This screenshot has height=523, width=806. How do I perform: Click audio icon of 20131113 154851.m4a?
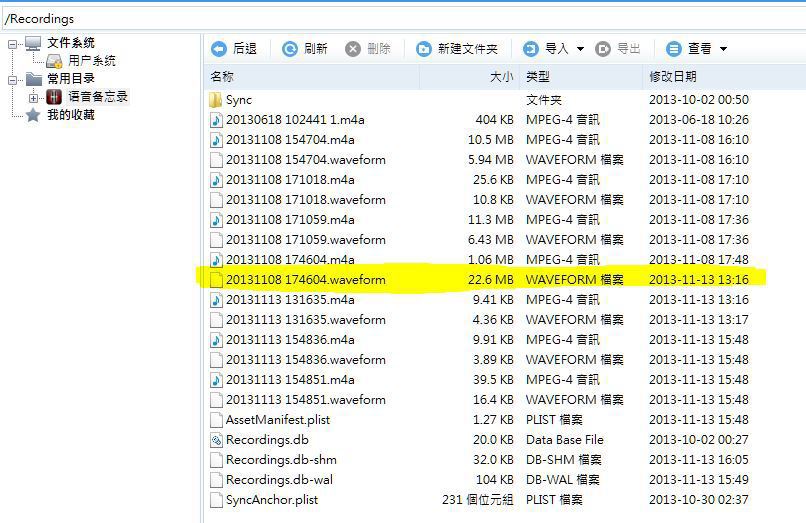(216, 380)
